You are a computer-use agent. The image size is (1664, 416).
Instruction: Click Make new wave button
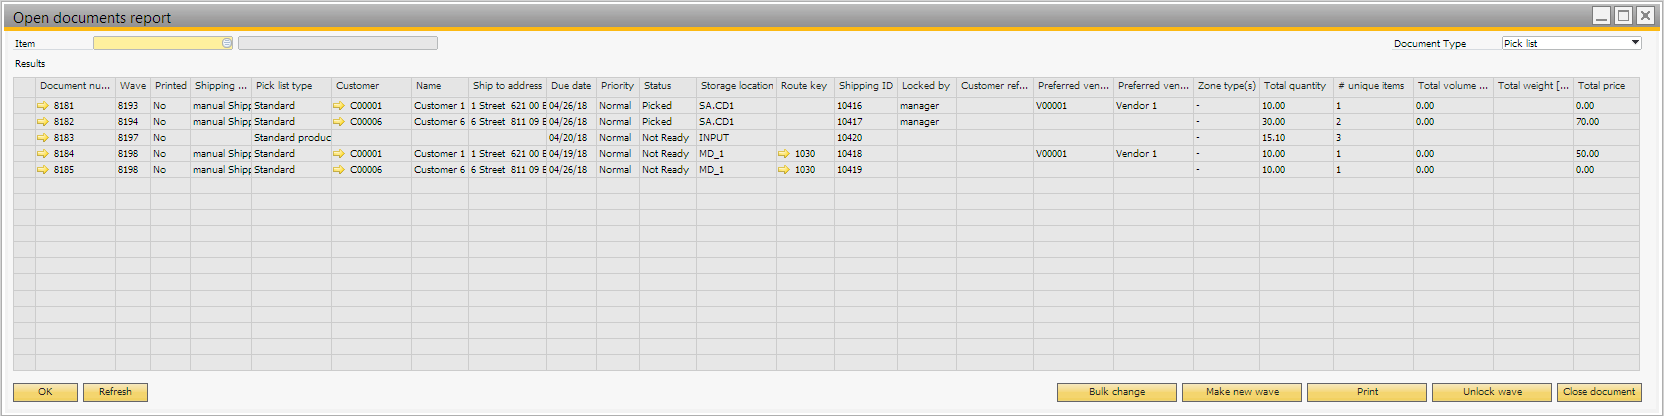(x=1242, y=392)
